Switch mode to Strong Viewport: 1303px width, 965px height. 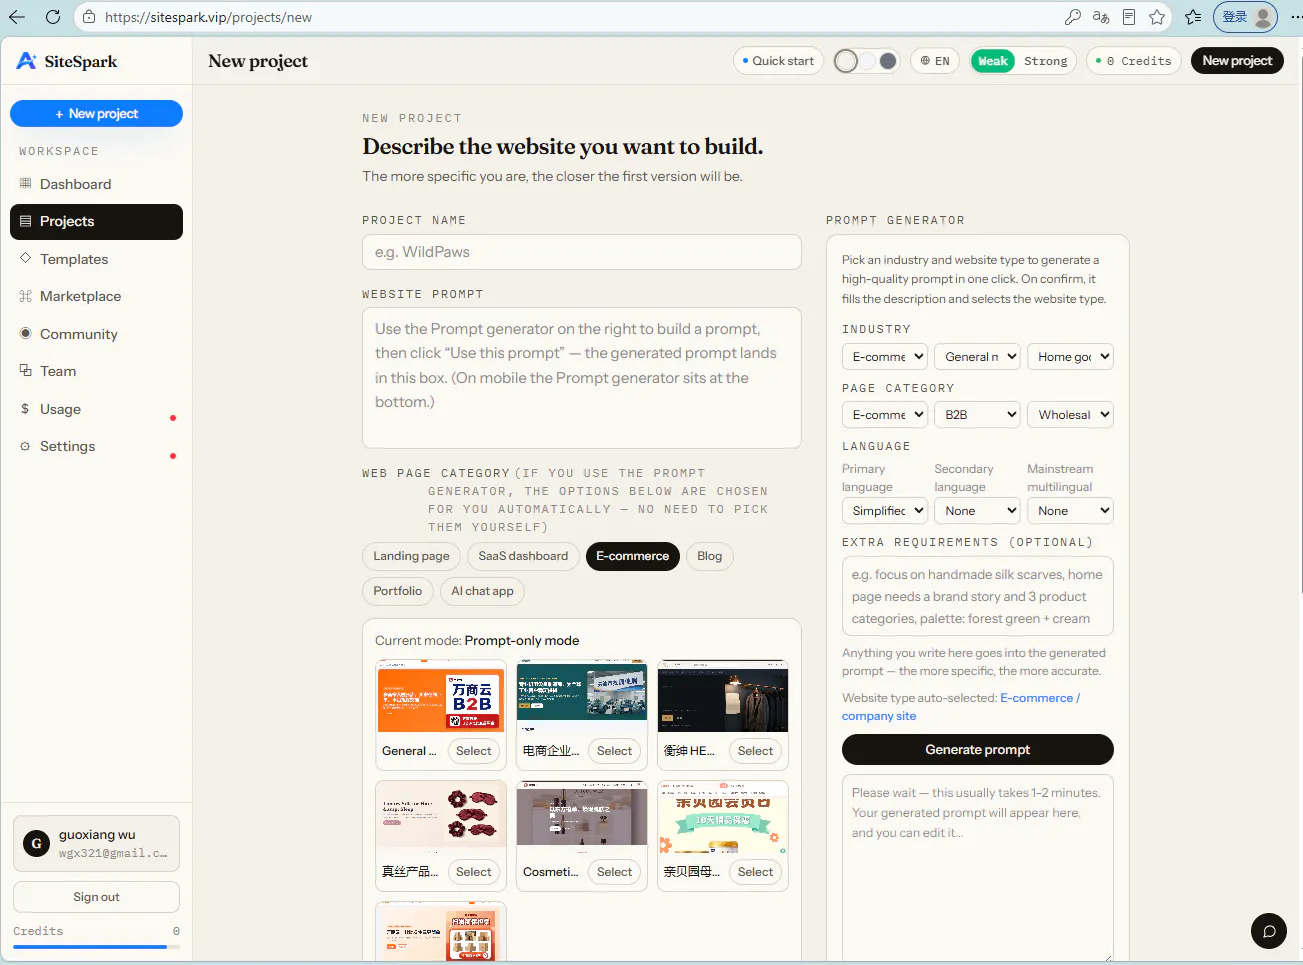pyautogui.click(x=1045, y=61)
